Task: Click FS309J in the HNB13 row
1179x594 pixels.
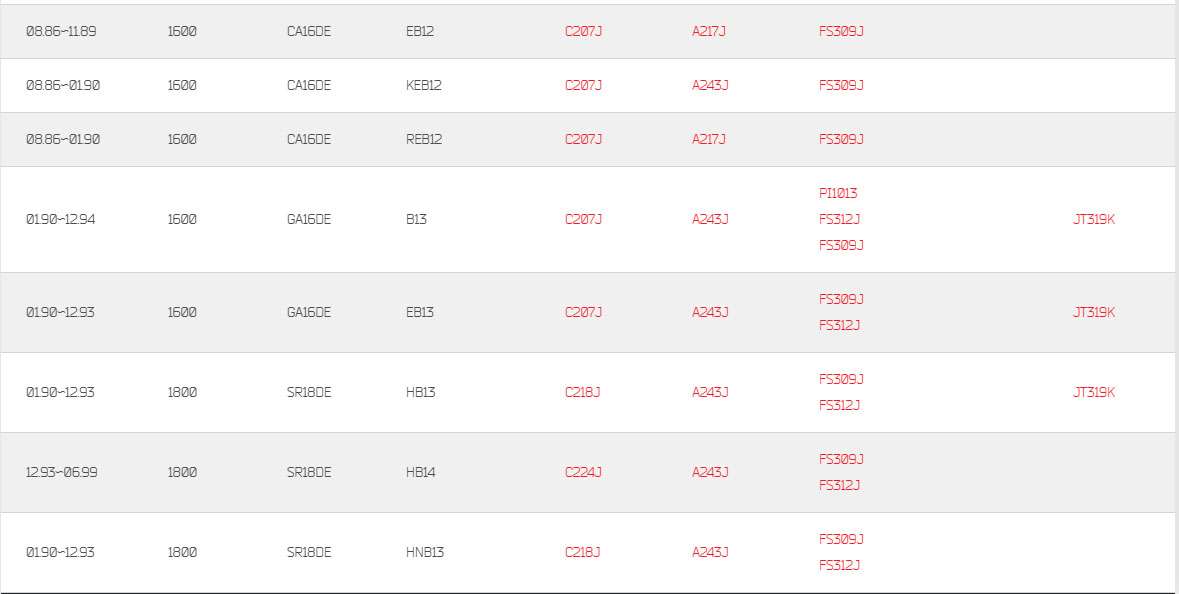Action: tap(841, 540)
